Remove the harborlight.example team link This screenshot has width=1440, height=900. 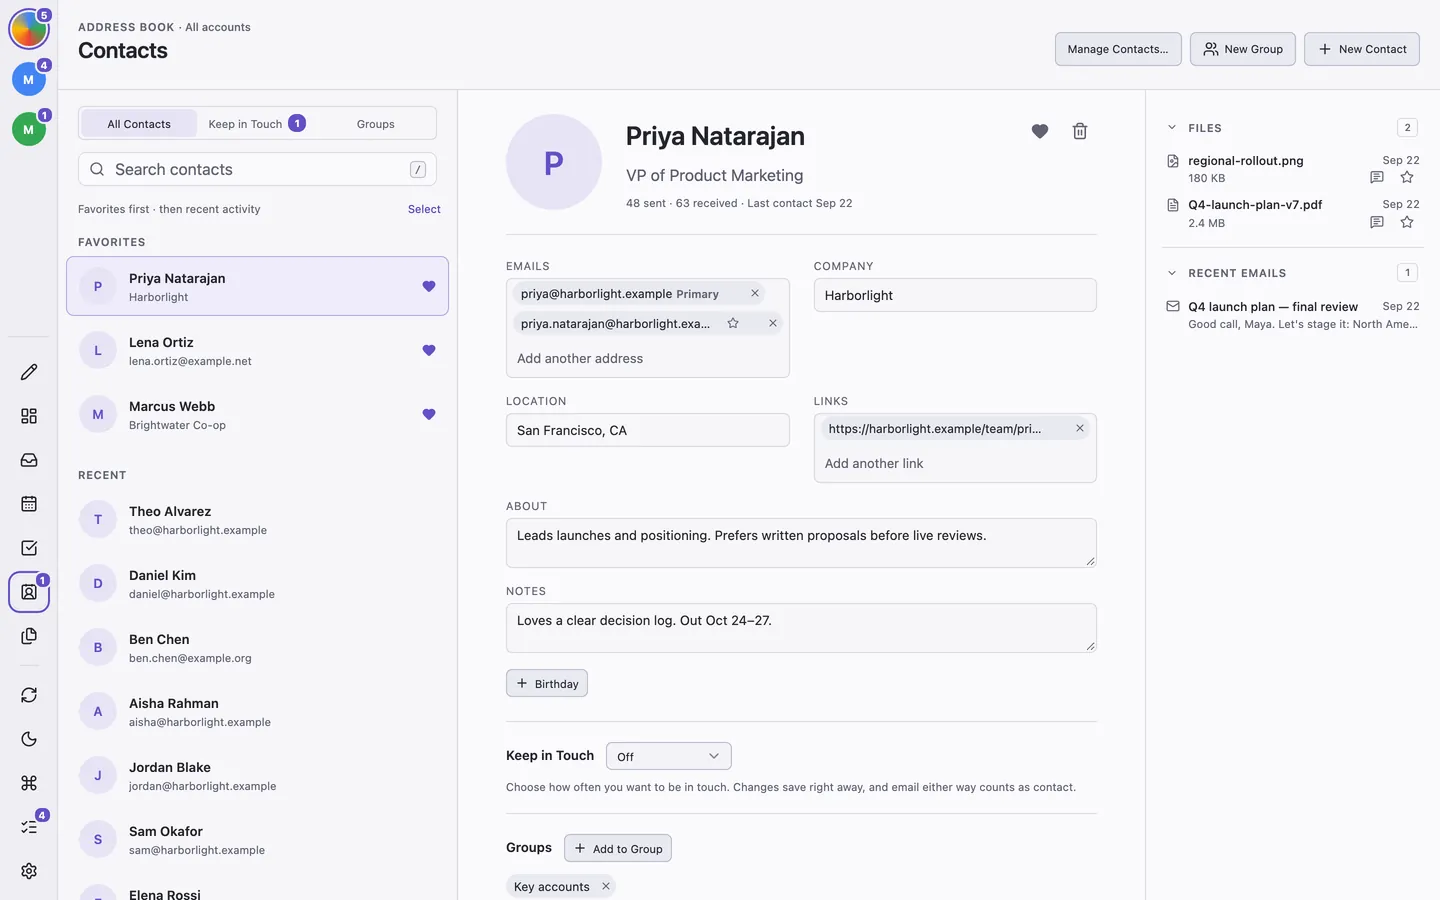click(1080, 428)
